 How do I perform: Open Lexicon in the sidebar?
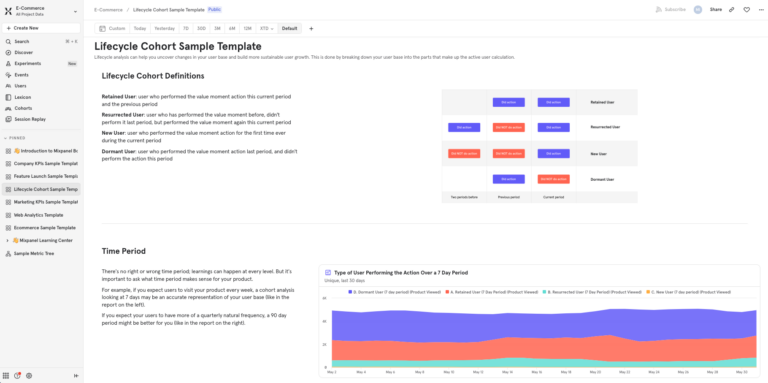tap(41, 97)
